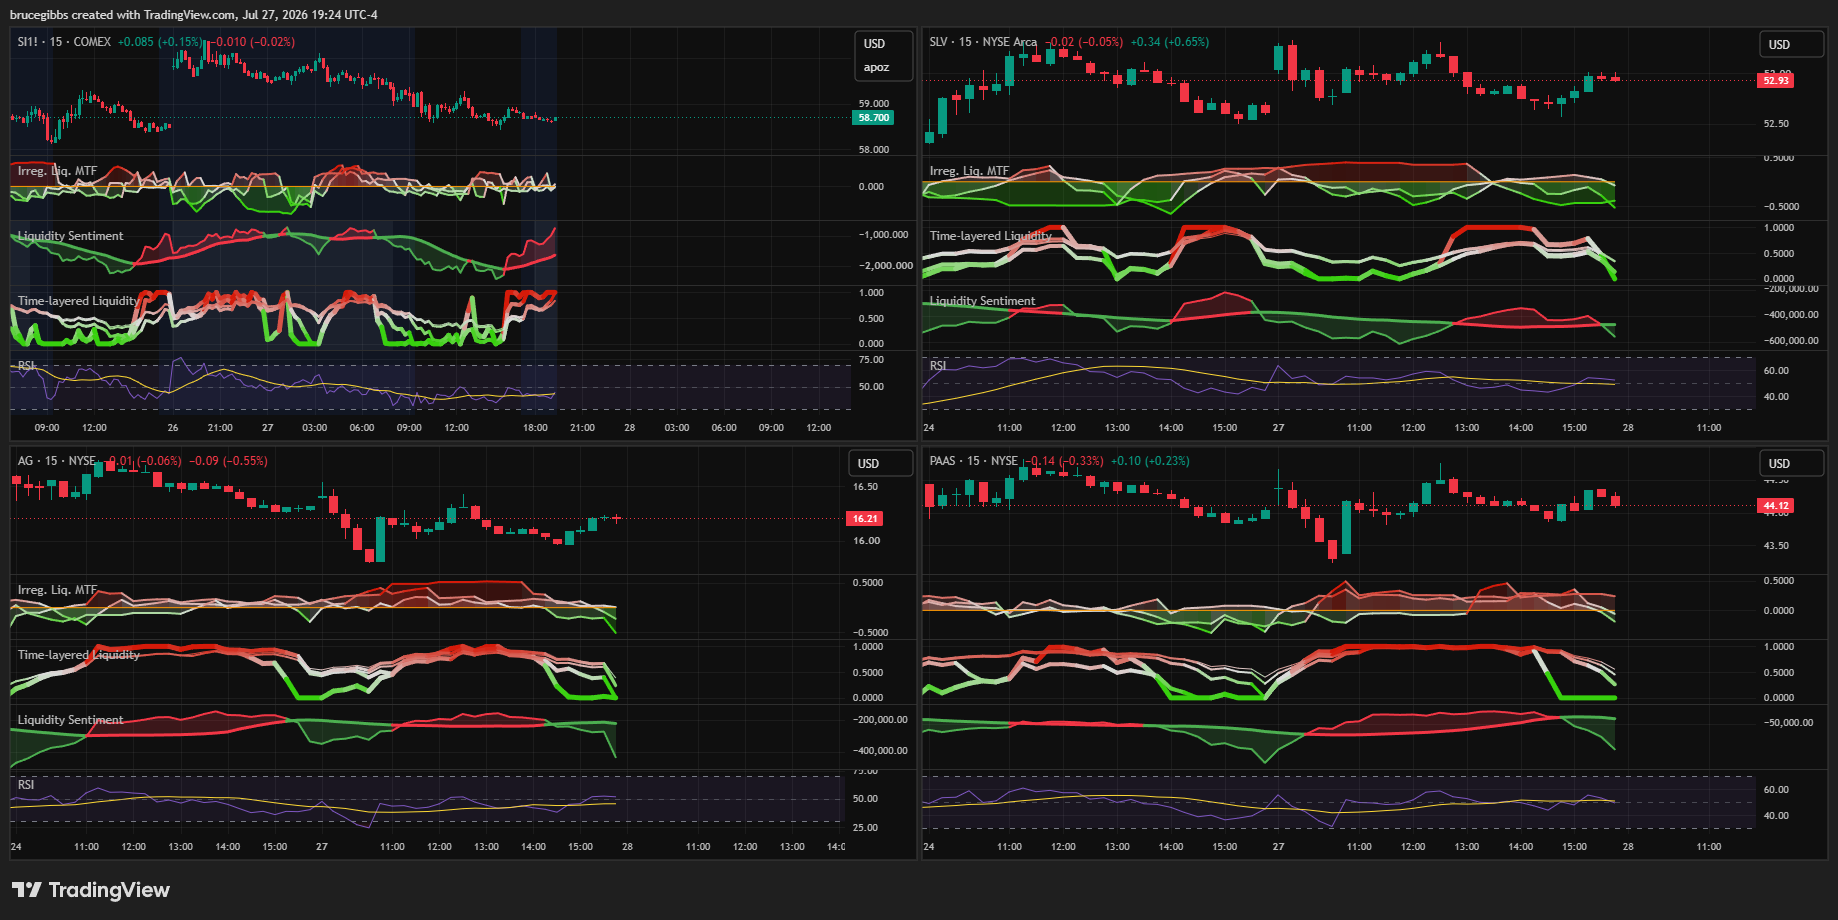Click the 52.50 price axis level

[x=1776, y=124]
